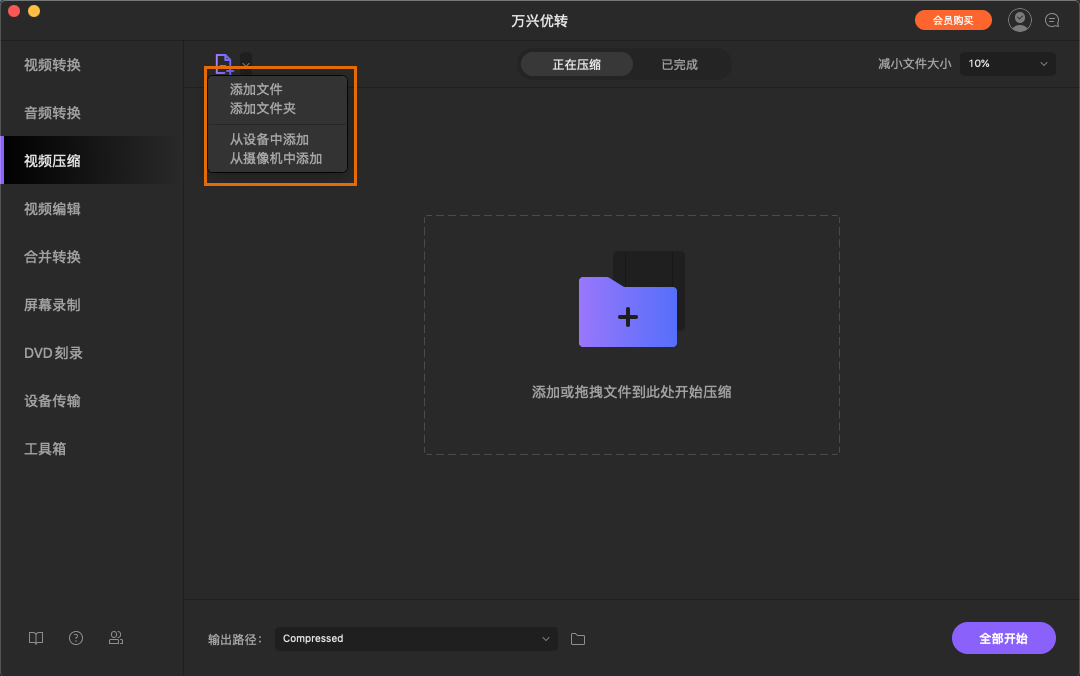Click the user account avatar icon

click(1019, 19)
